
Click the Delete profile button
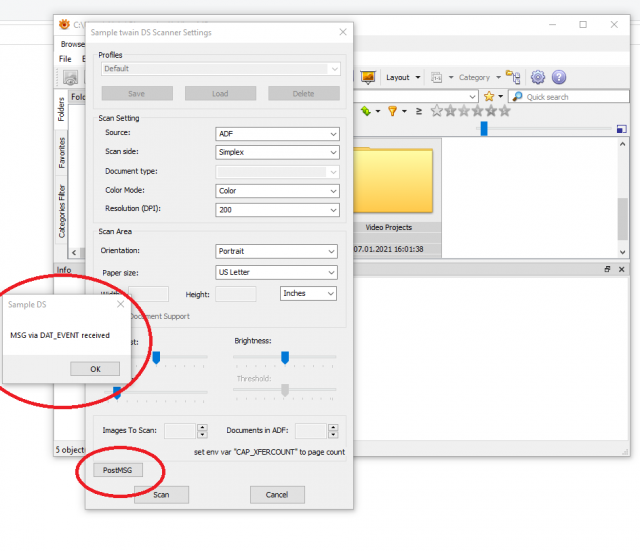304,93
